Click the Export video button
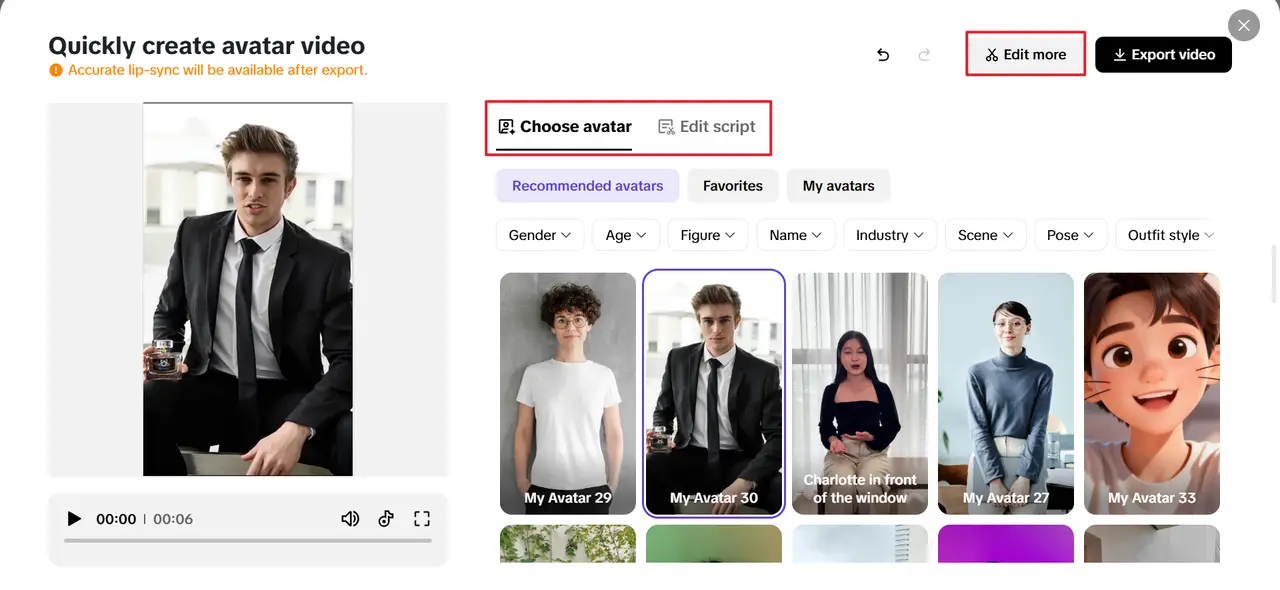The height and width of the screenshot is (590, 1280). click(1163, 54)
